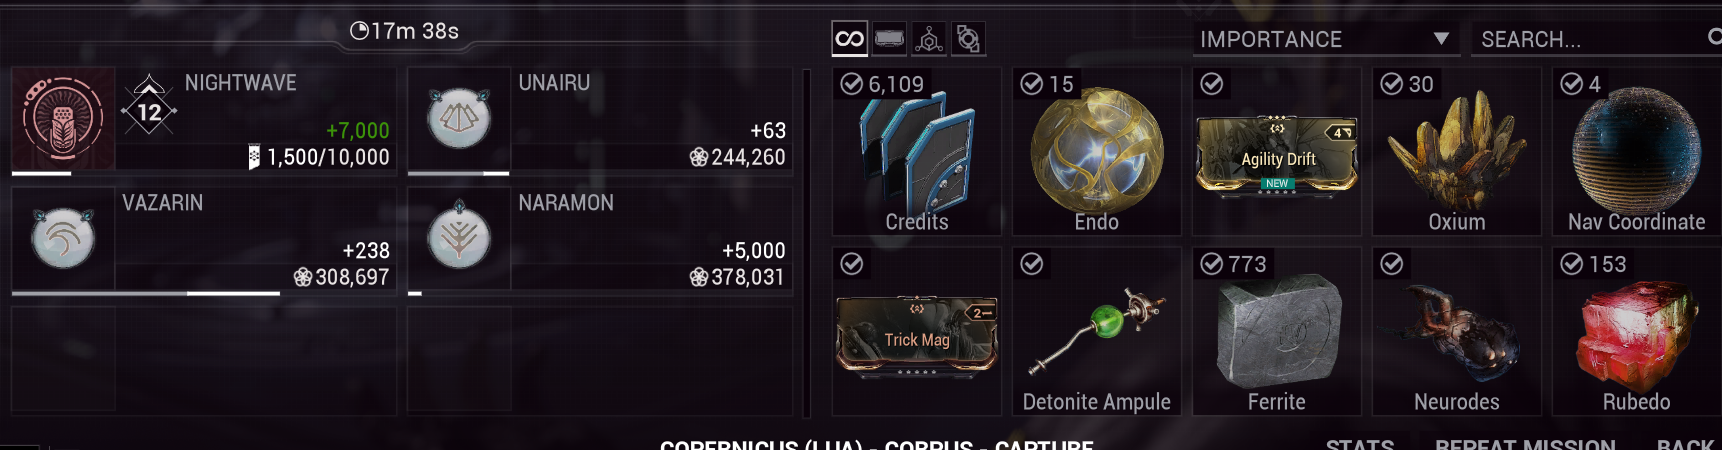Toggle the checkmark on Endo reward
The width and height of the screenshot is (1722, 450).
1032,84
